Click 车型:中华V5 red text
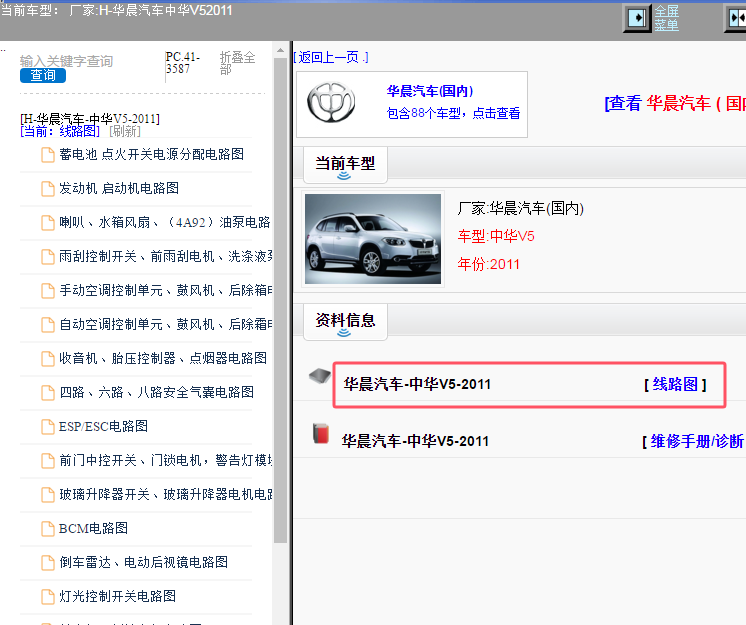Viewport: 746px width, 625px height. pos(496,236)
